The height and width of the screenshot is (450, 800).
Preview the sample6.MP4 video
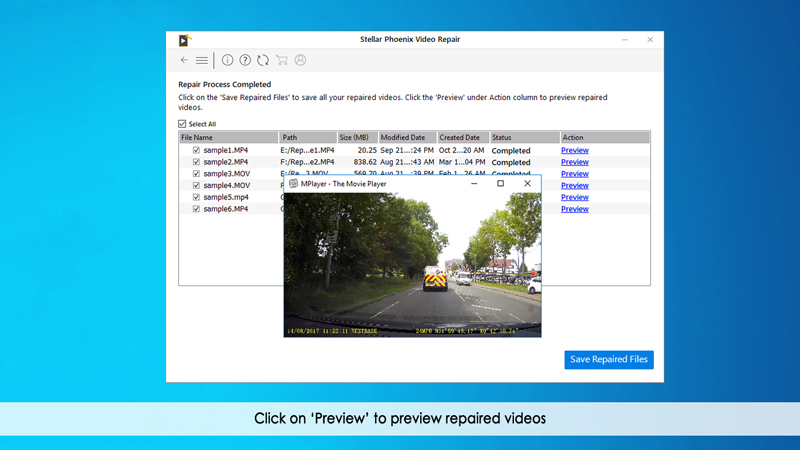click(575, 209)
